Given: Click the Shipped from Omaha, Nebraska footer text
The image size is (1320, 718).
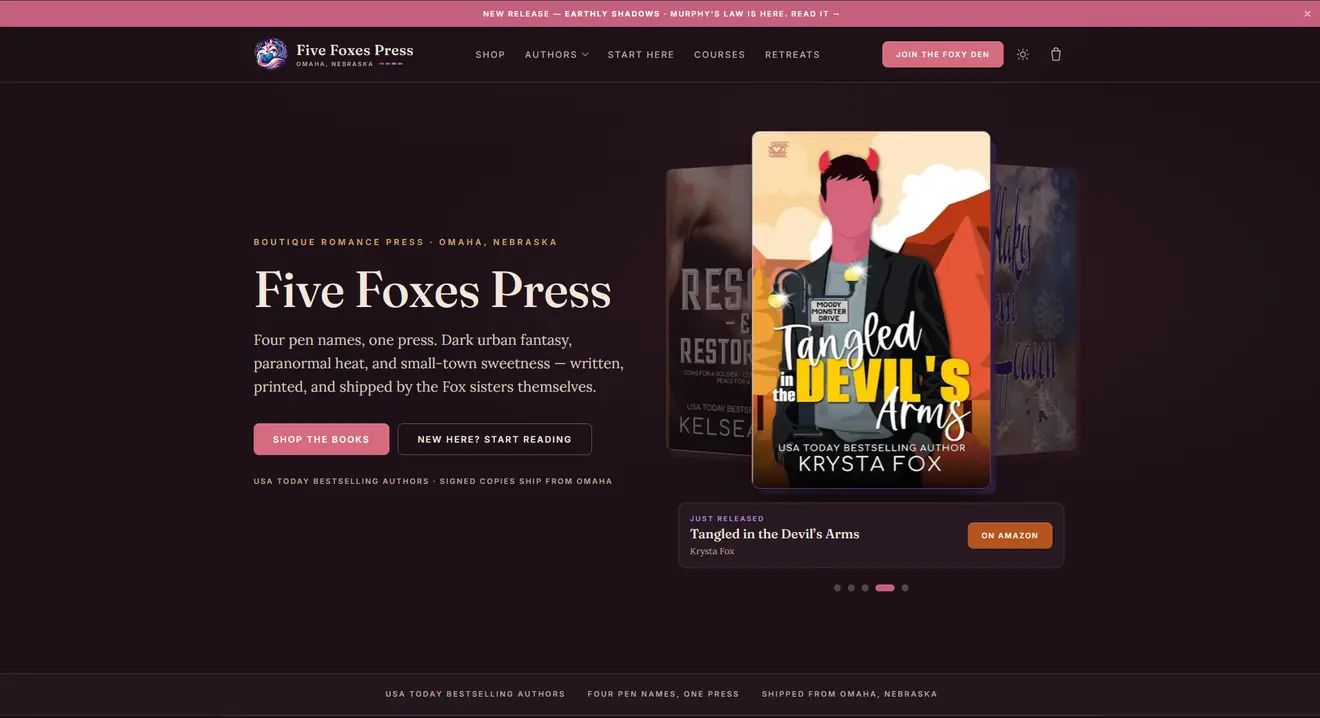Looking at the screenshot, I should click(x=849, y=694).
